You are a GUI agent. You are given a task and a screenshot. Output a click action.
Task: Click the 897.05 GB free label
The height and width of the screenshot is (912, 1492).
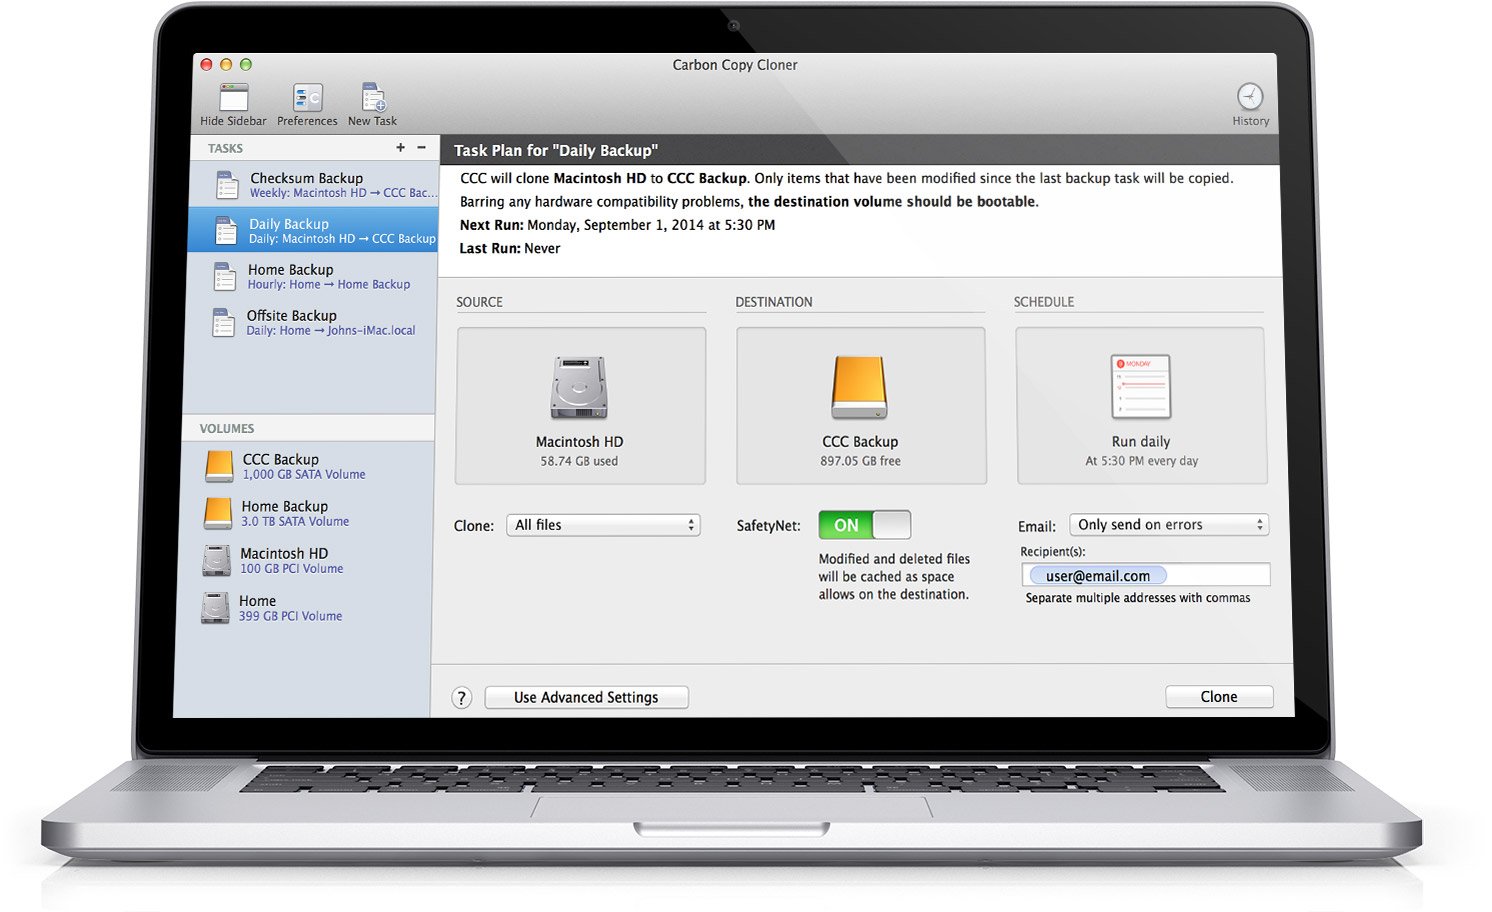tap(860, 461)
